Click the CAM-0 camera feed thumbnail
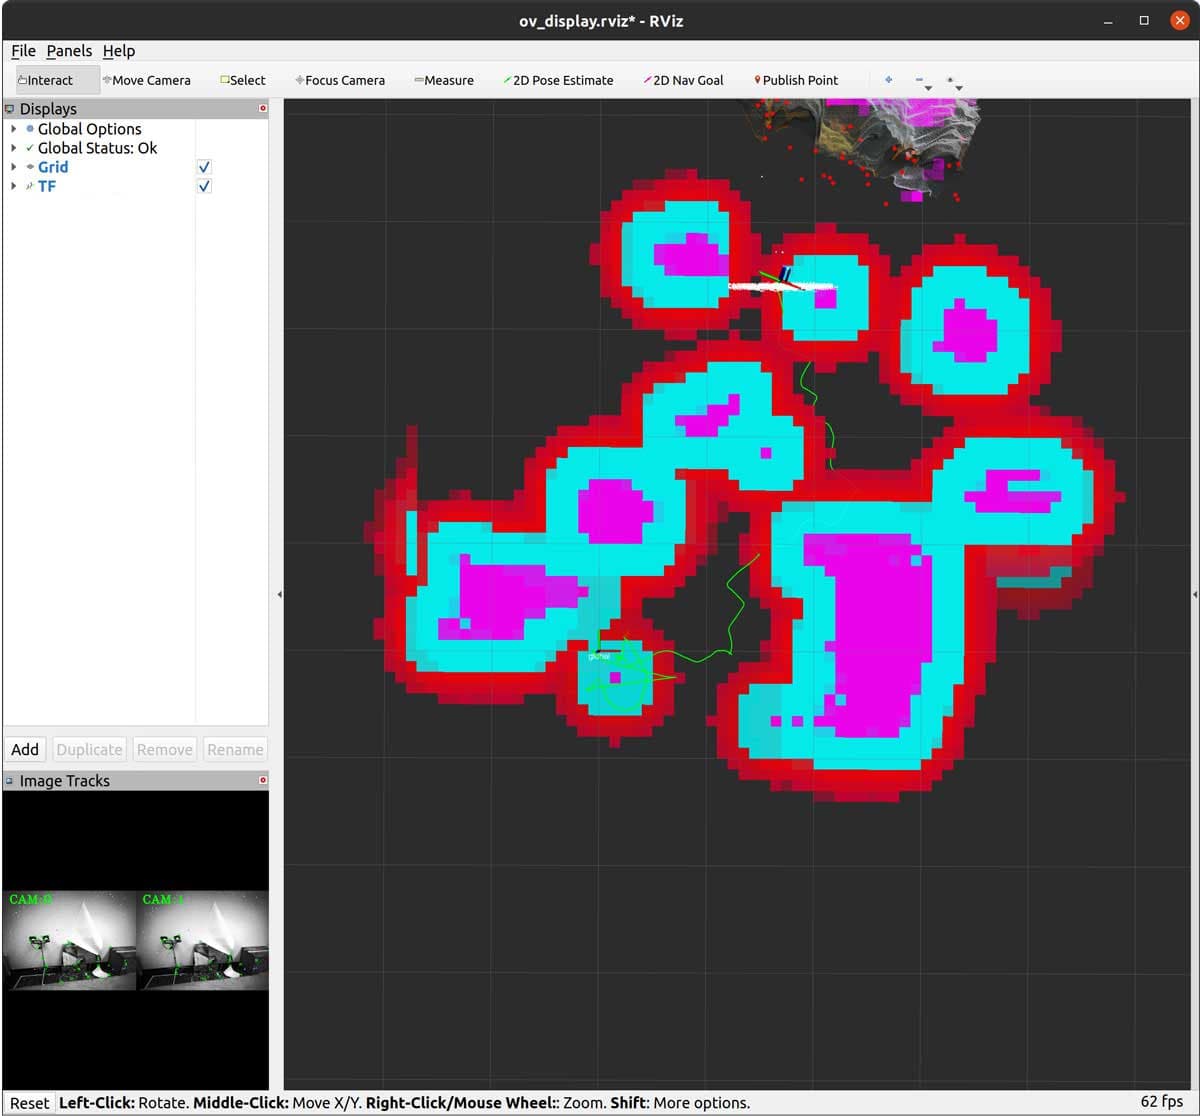 tap(69, 940)
